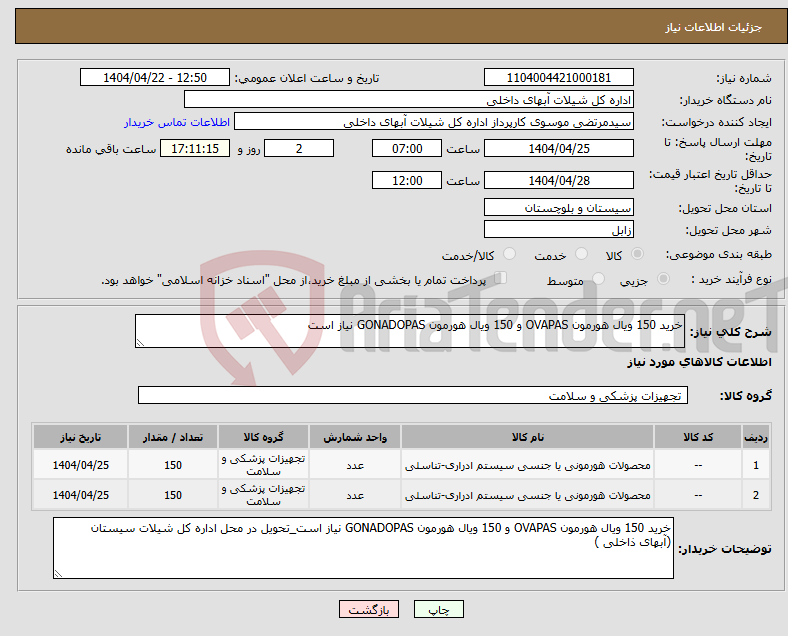Click the goods group تجهیزات پزشکی و سلامت field

(413, 395)
